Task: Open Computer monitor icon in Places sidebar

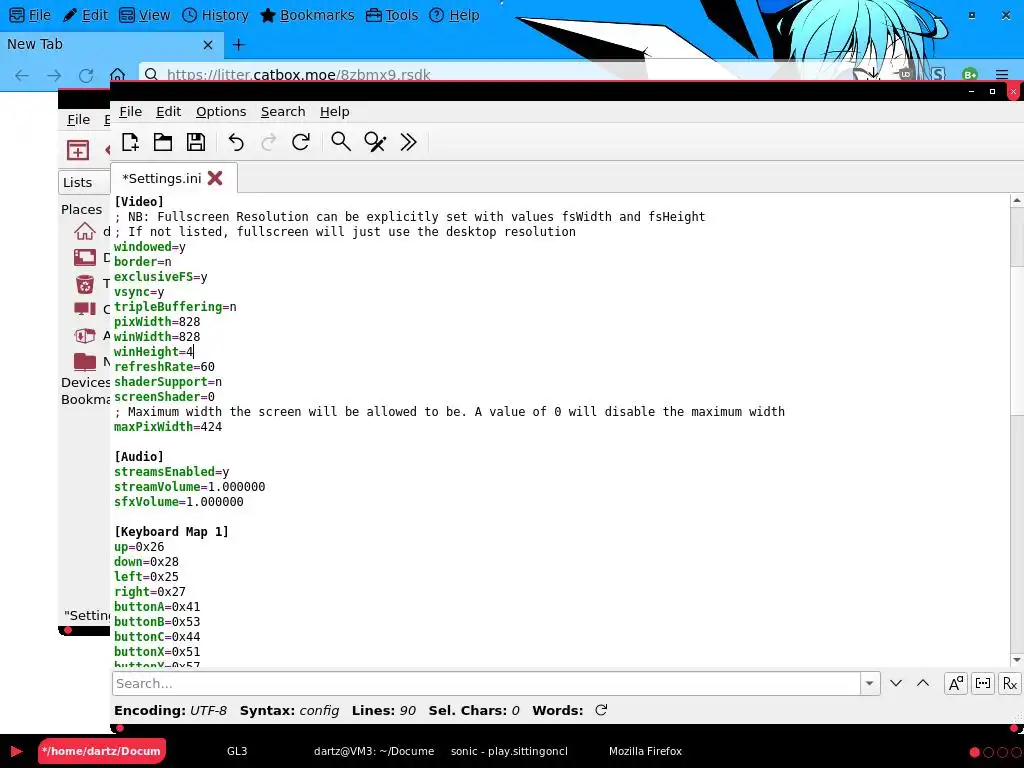Action: click(84, 310)
